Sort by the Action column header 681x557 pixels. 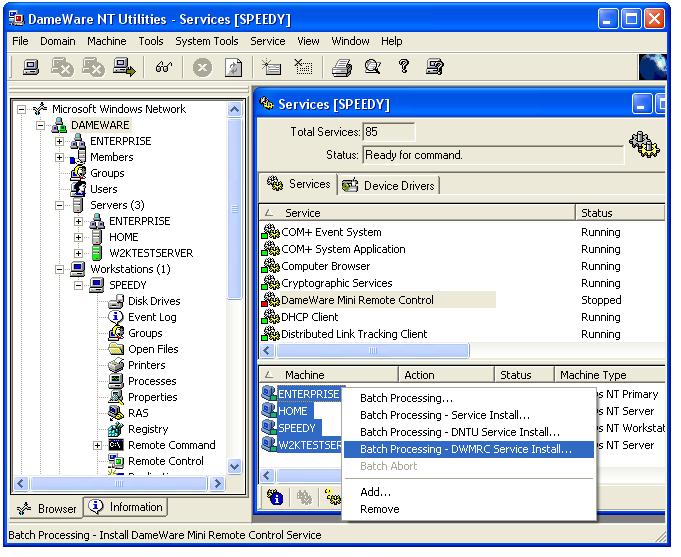(446, 375)
